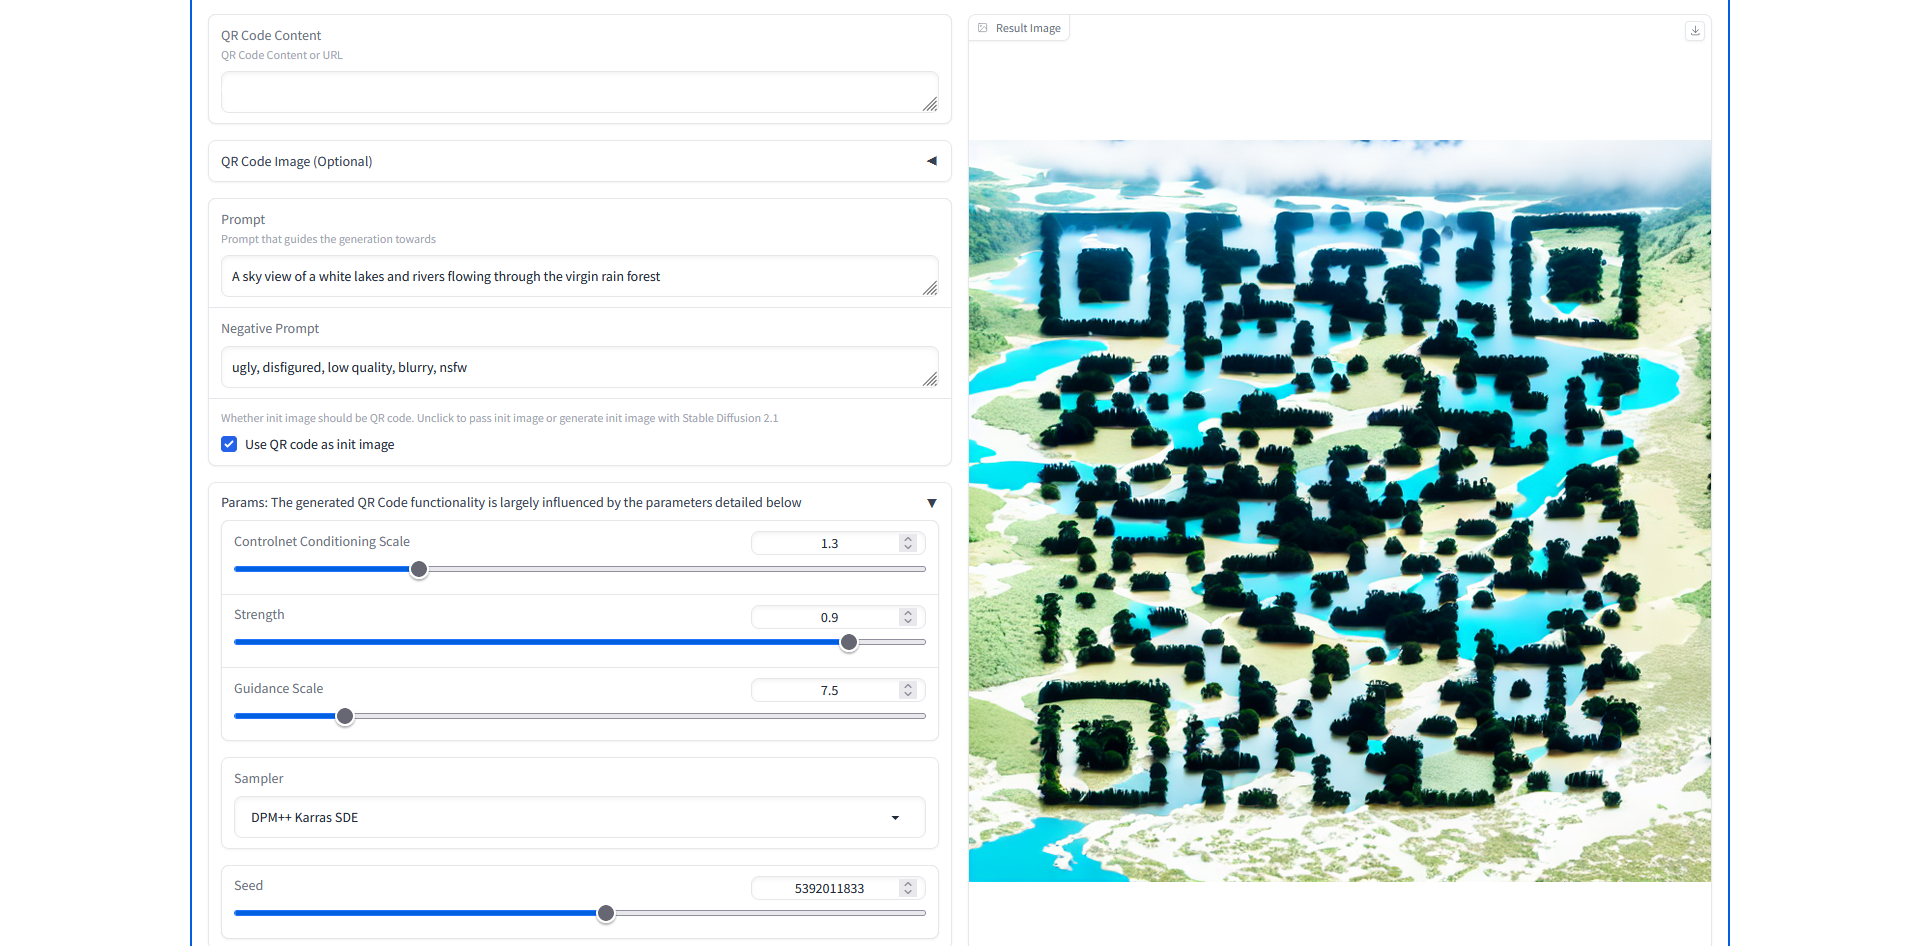The height and width of the screenshot is (946, 1920).
Task: Click the 'Sampler' label text
Action: coord(259,778)
